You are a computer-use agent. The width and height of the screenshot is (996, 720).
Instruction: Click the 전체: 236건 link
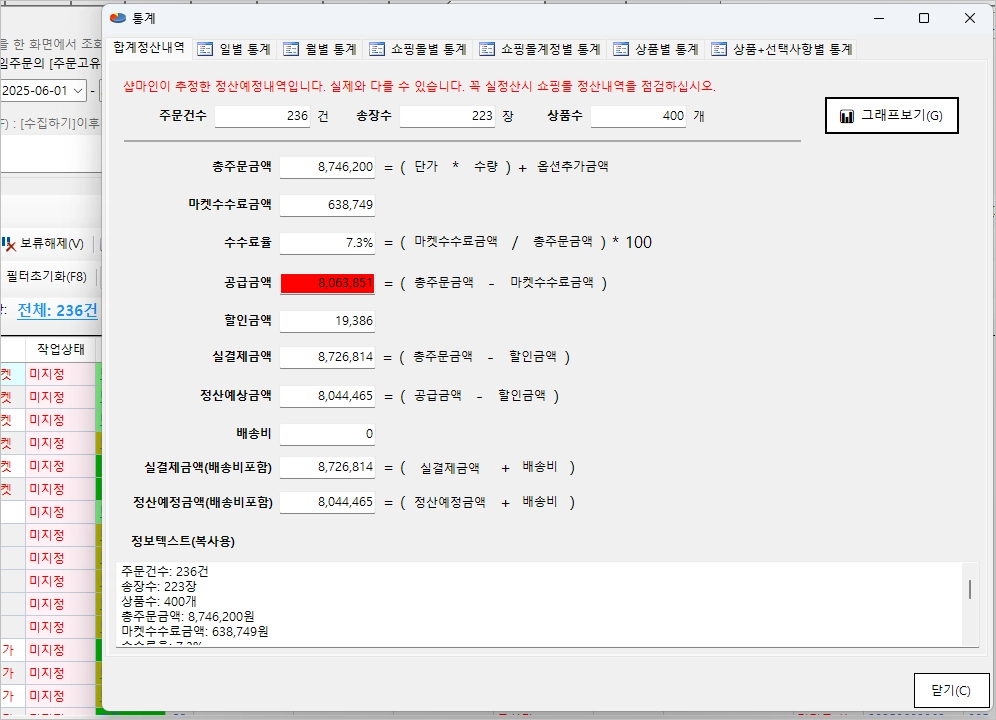pyautogui.click(x=57, y=310)
